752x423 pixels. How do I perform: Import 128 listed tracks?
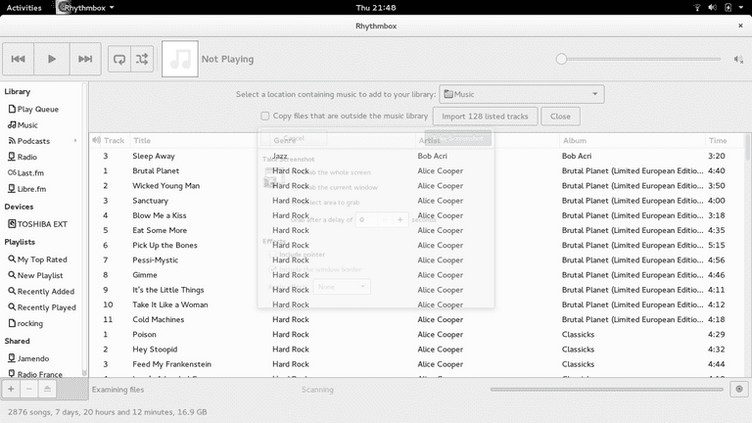tap(485, 116)
